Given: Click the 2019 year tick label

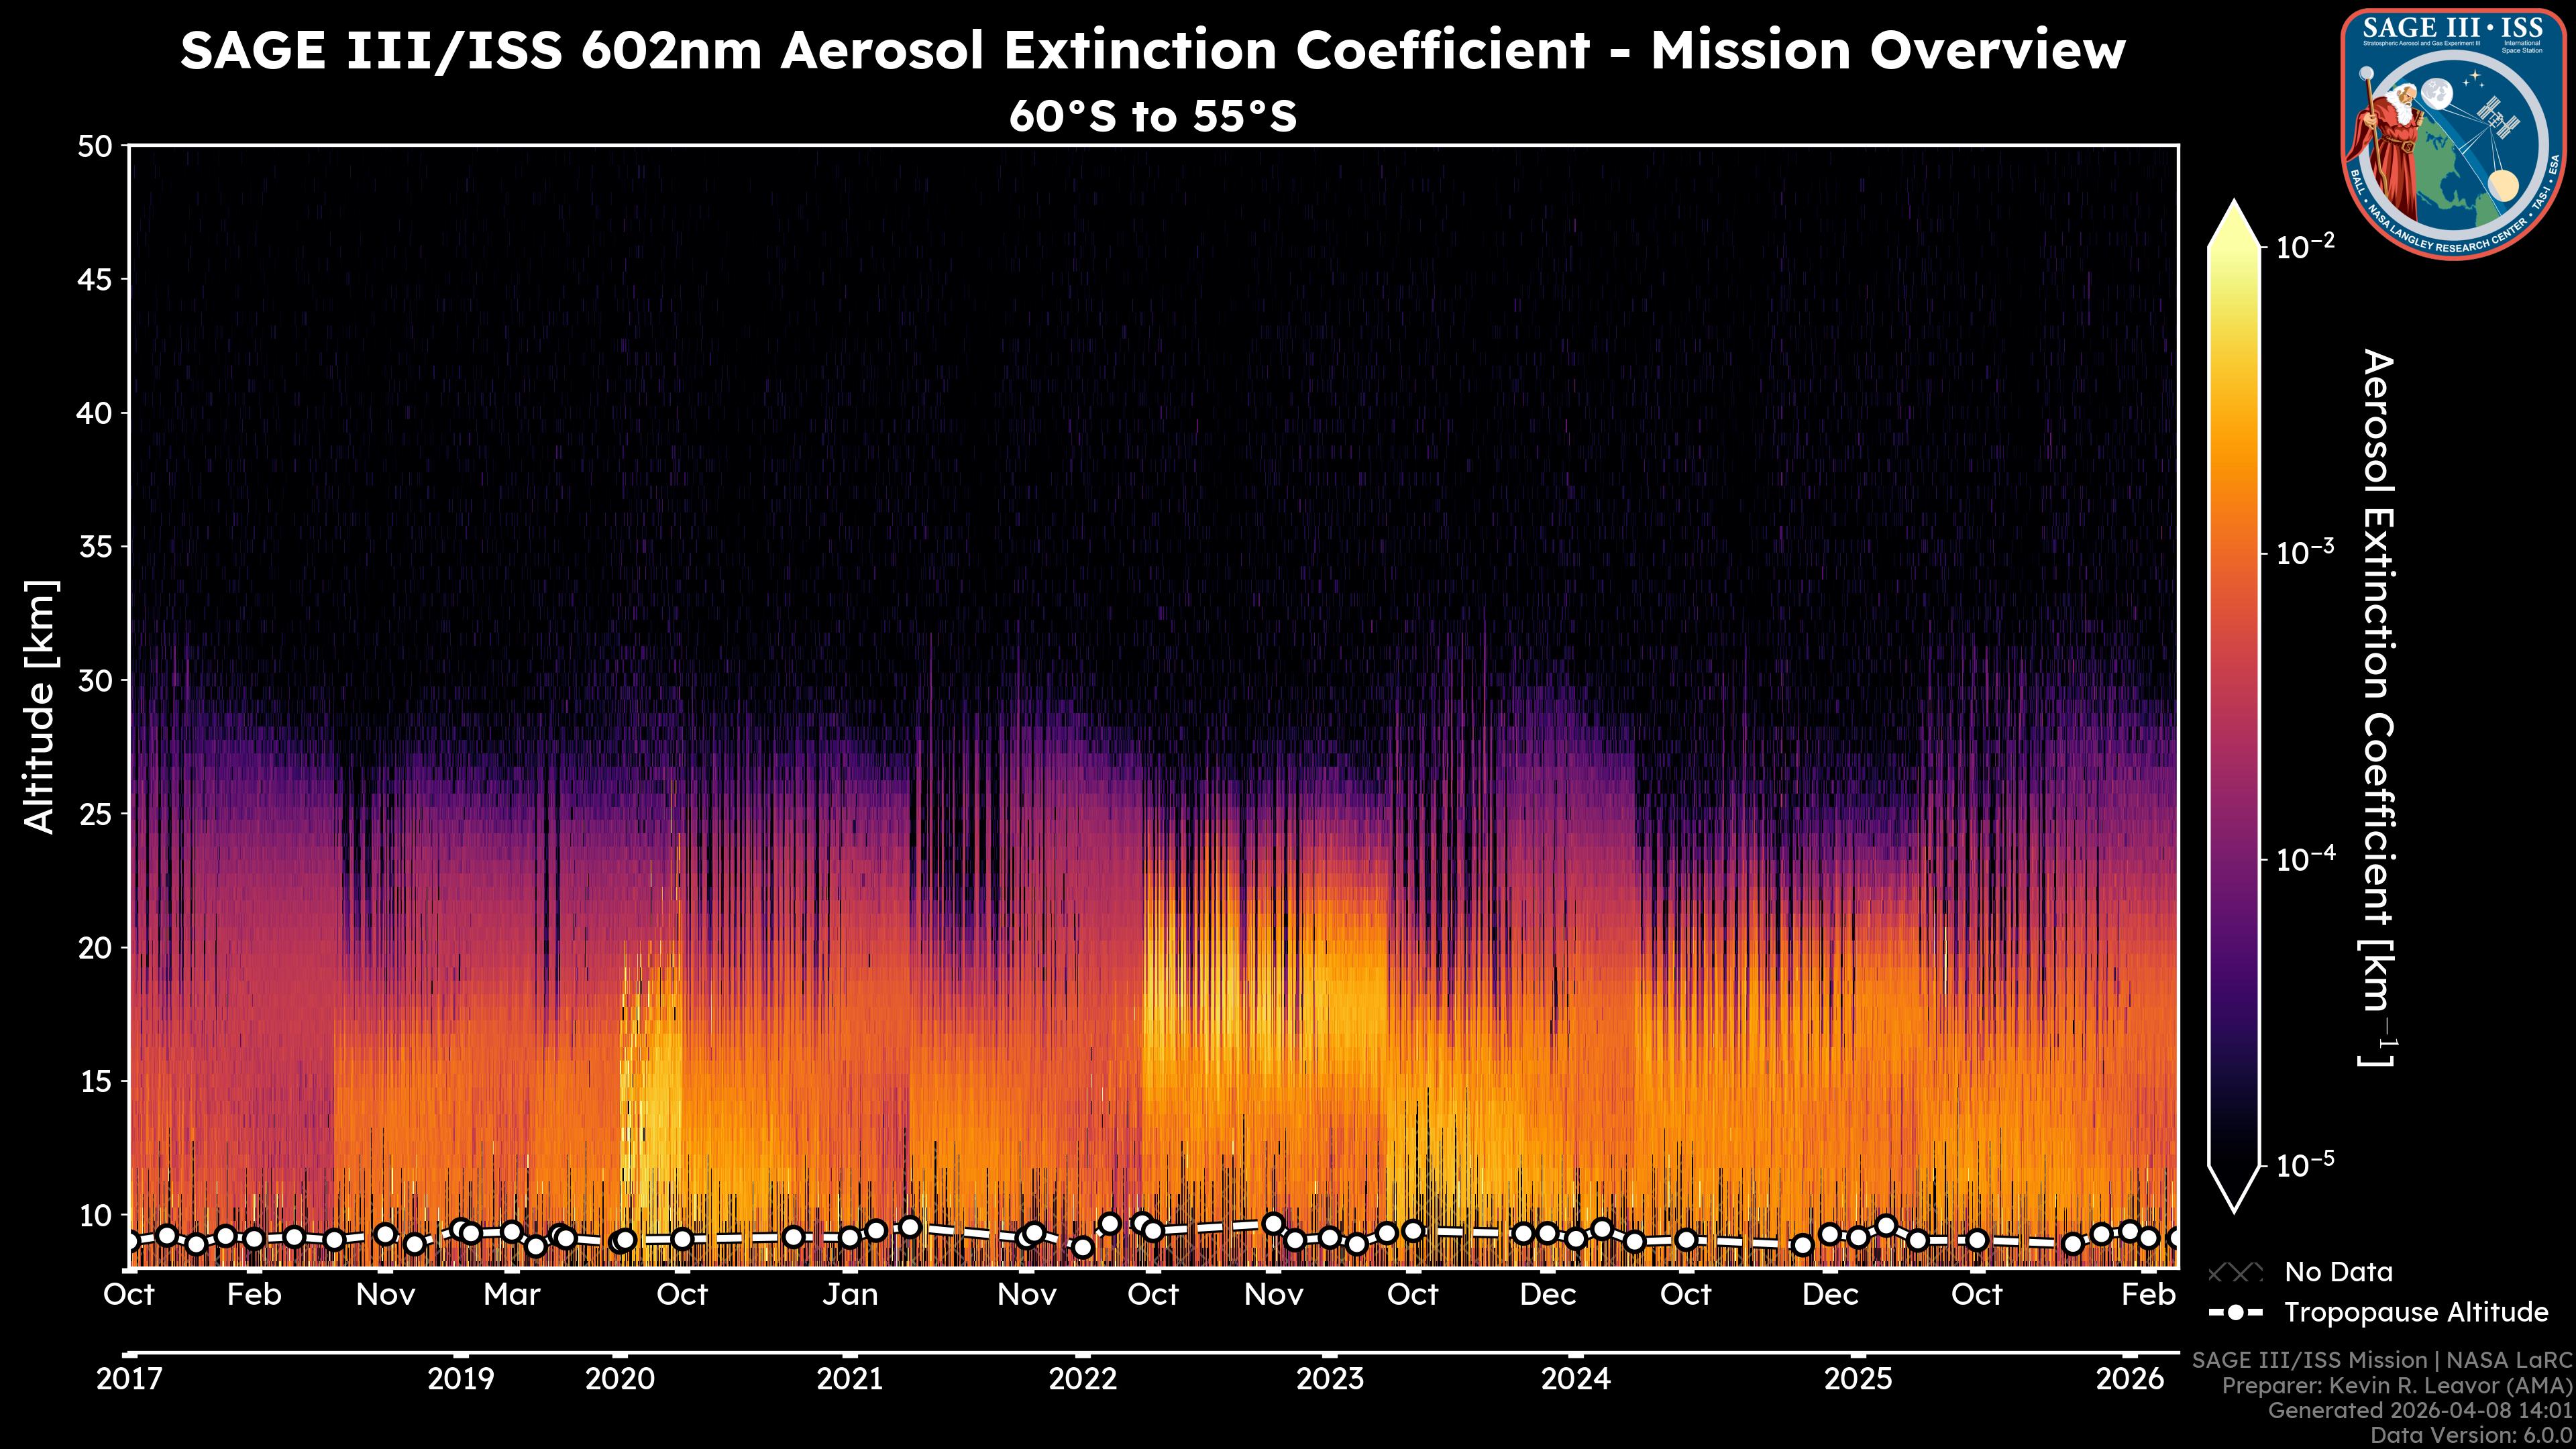Looking at the screenshot, I should [460, 1379].
